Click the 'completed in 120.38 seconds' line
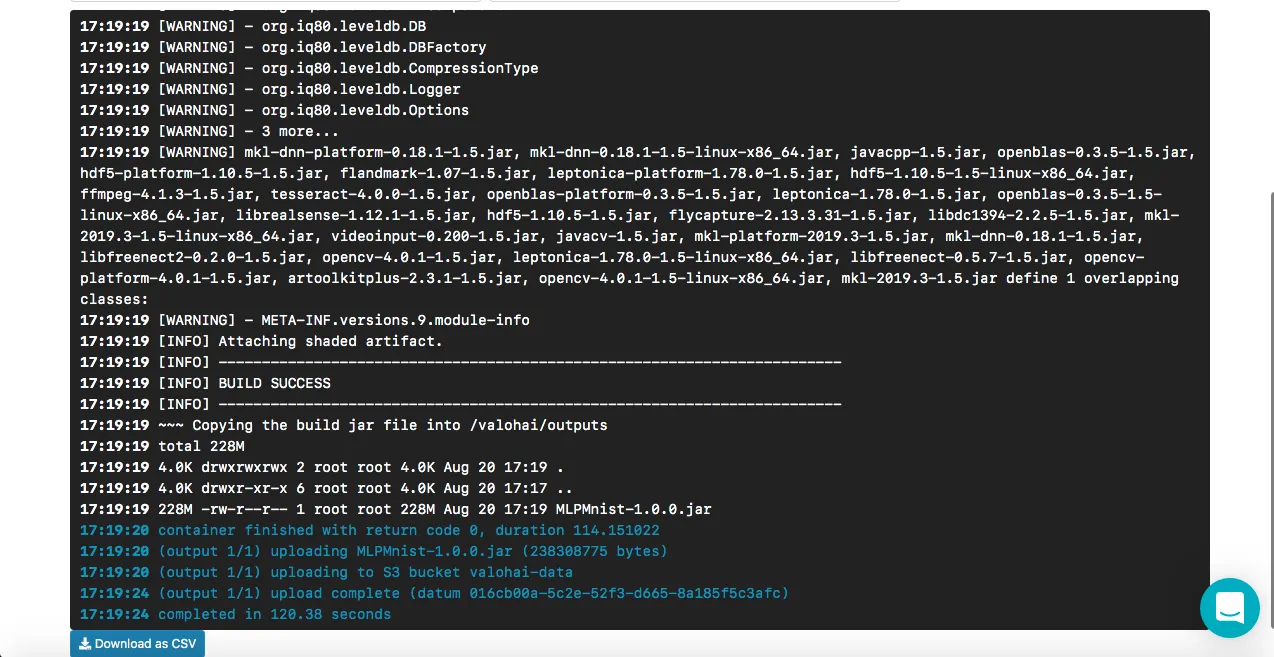 236,614
